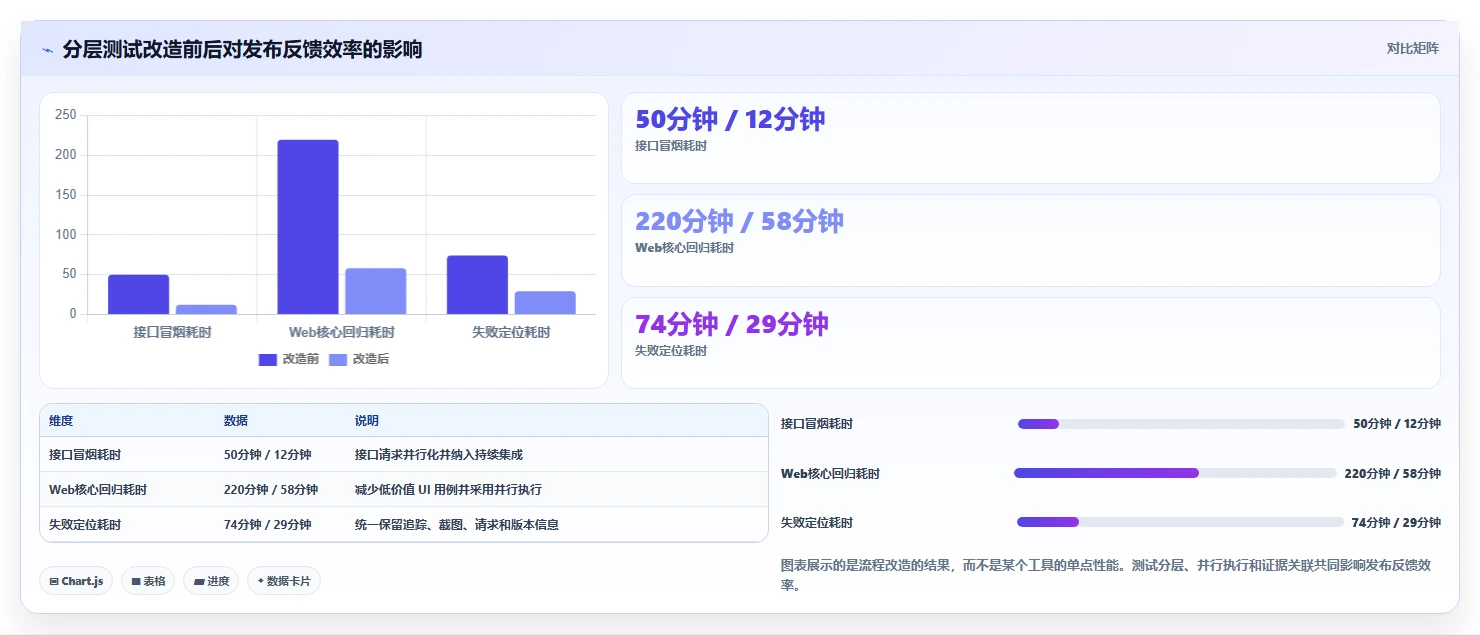
Task: Click the footnote paragraph starting 图表展示的是流程改造的结果
Action: click(x=1106, y=575)
